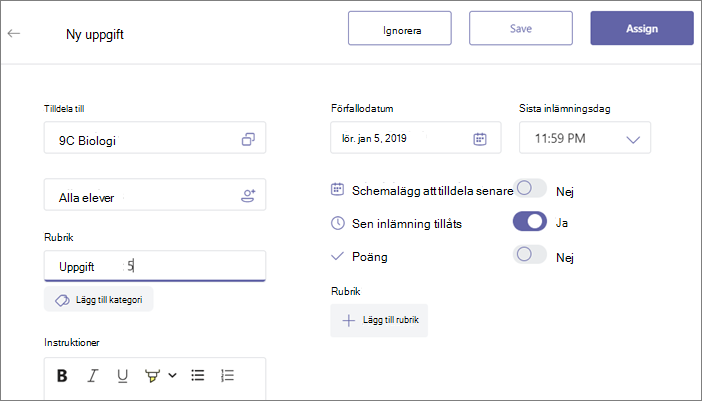Screen dimensions: 702x401
Task: Click the add-student icon in Alla elever field
Action: tap(248, 196)
